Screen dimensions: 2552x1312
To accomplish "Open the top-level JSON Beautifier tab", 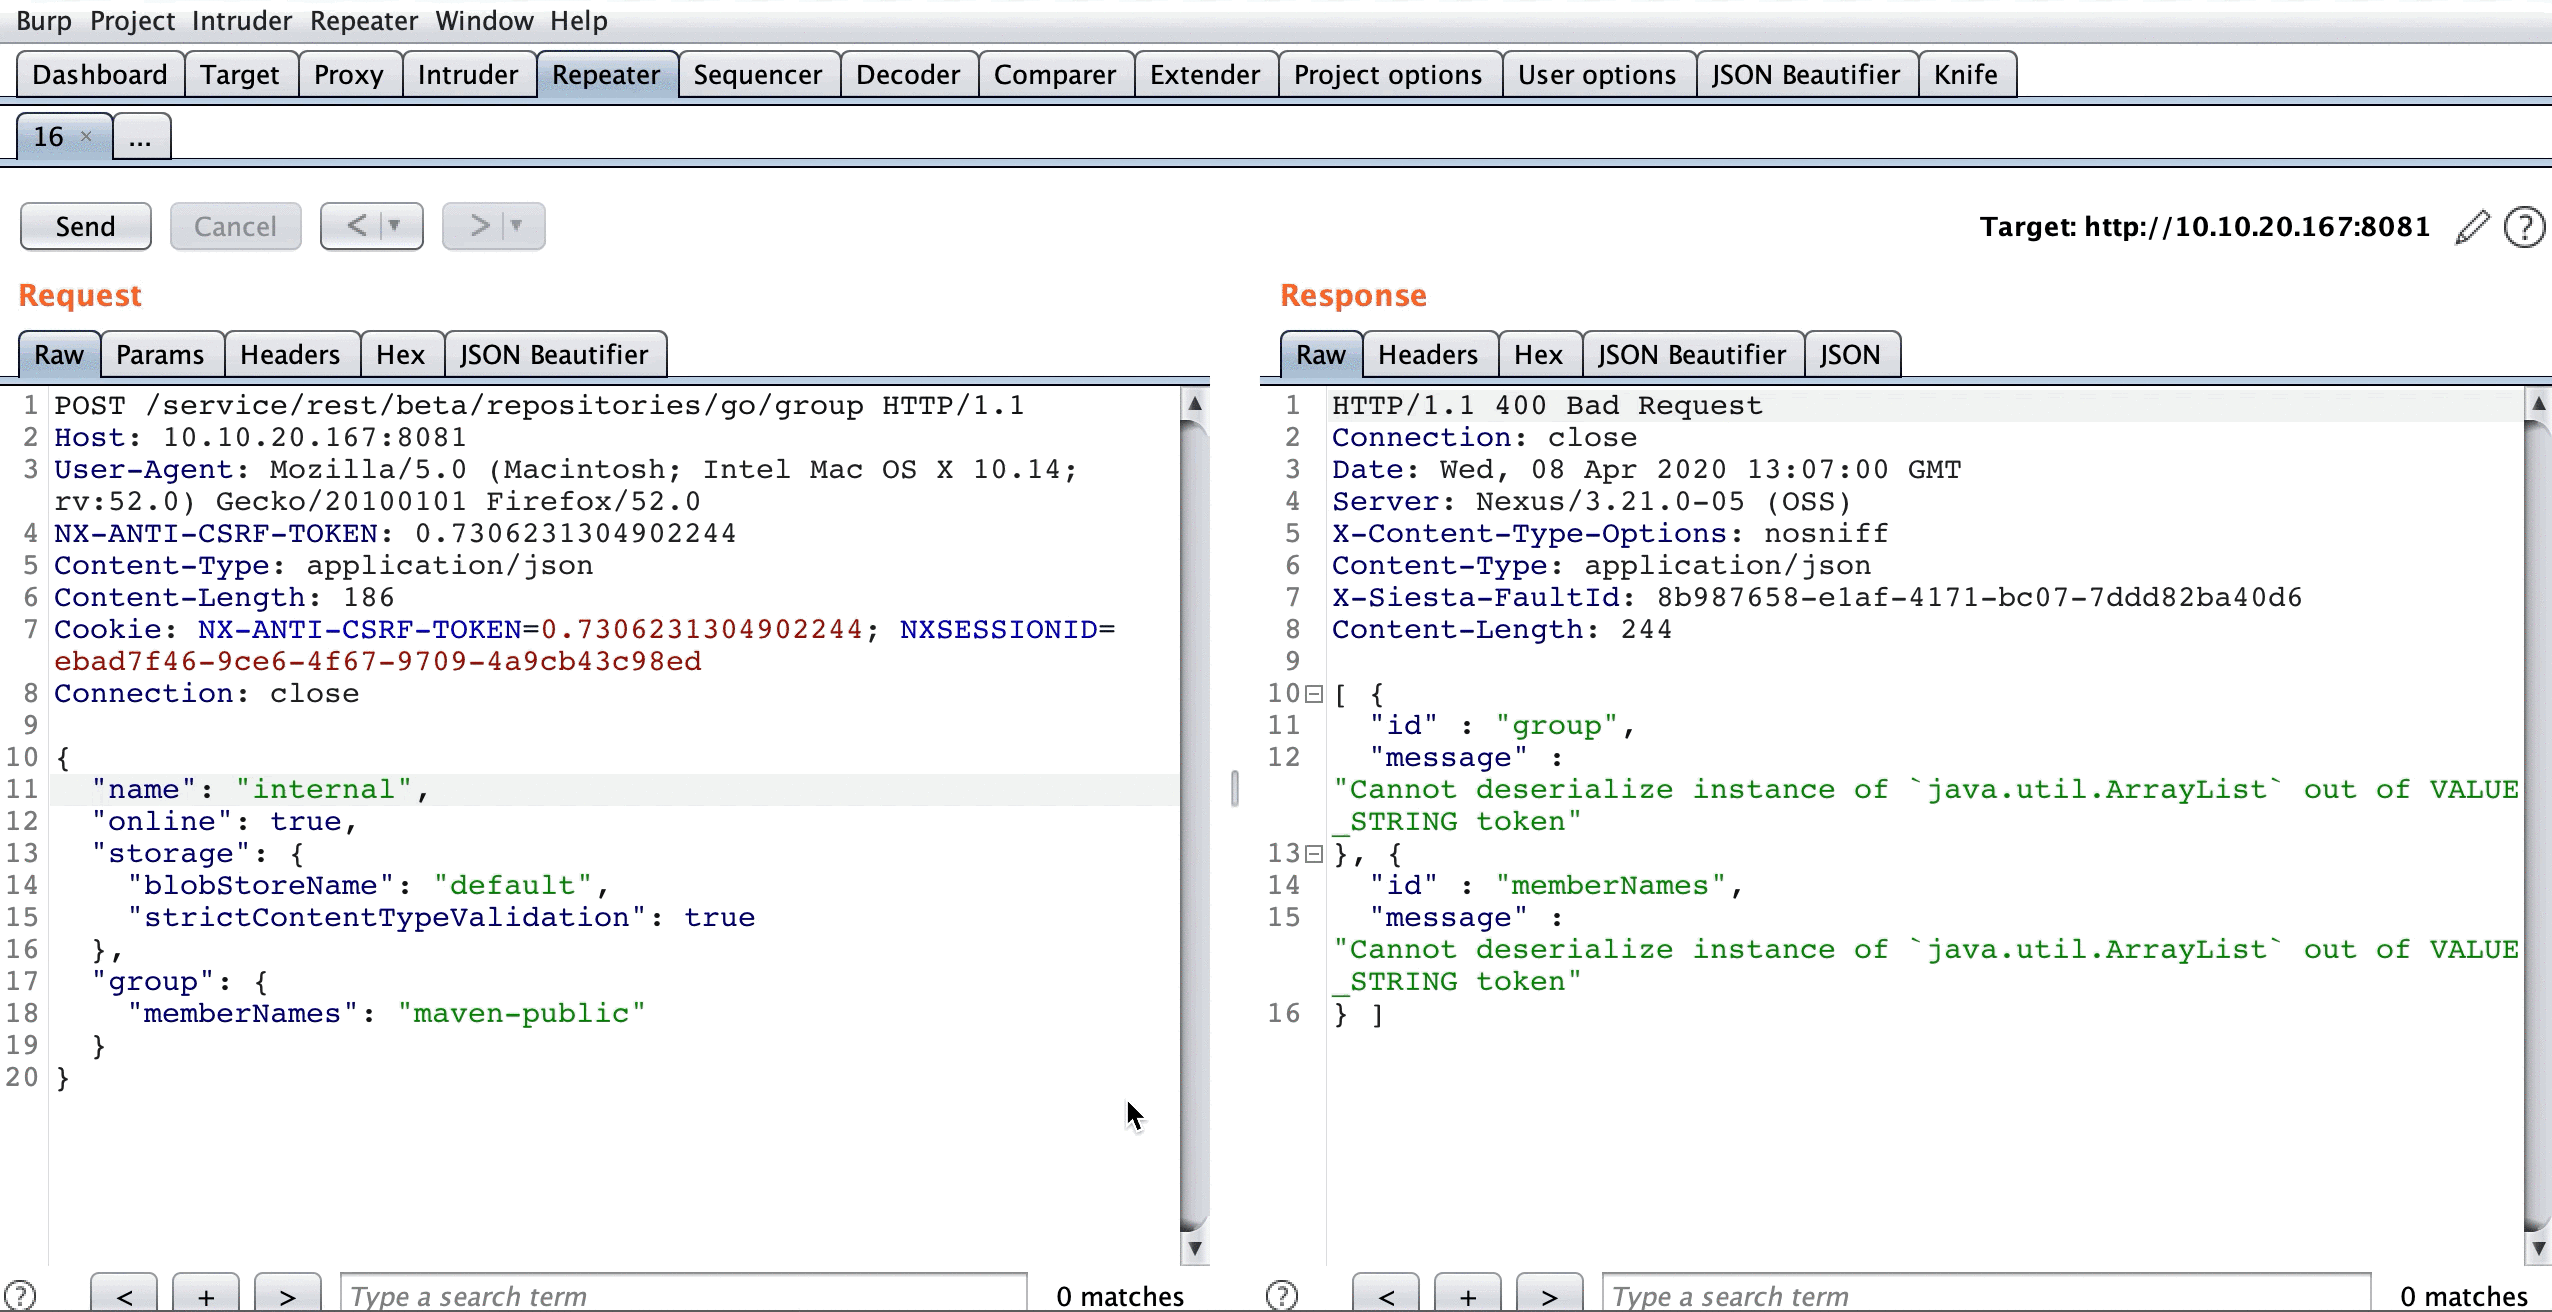I will click(x=1806, y=75).
